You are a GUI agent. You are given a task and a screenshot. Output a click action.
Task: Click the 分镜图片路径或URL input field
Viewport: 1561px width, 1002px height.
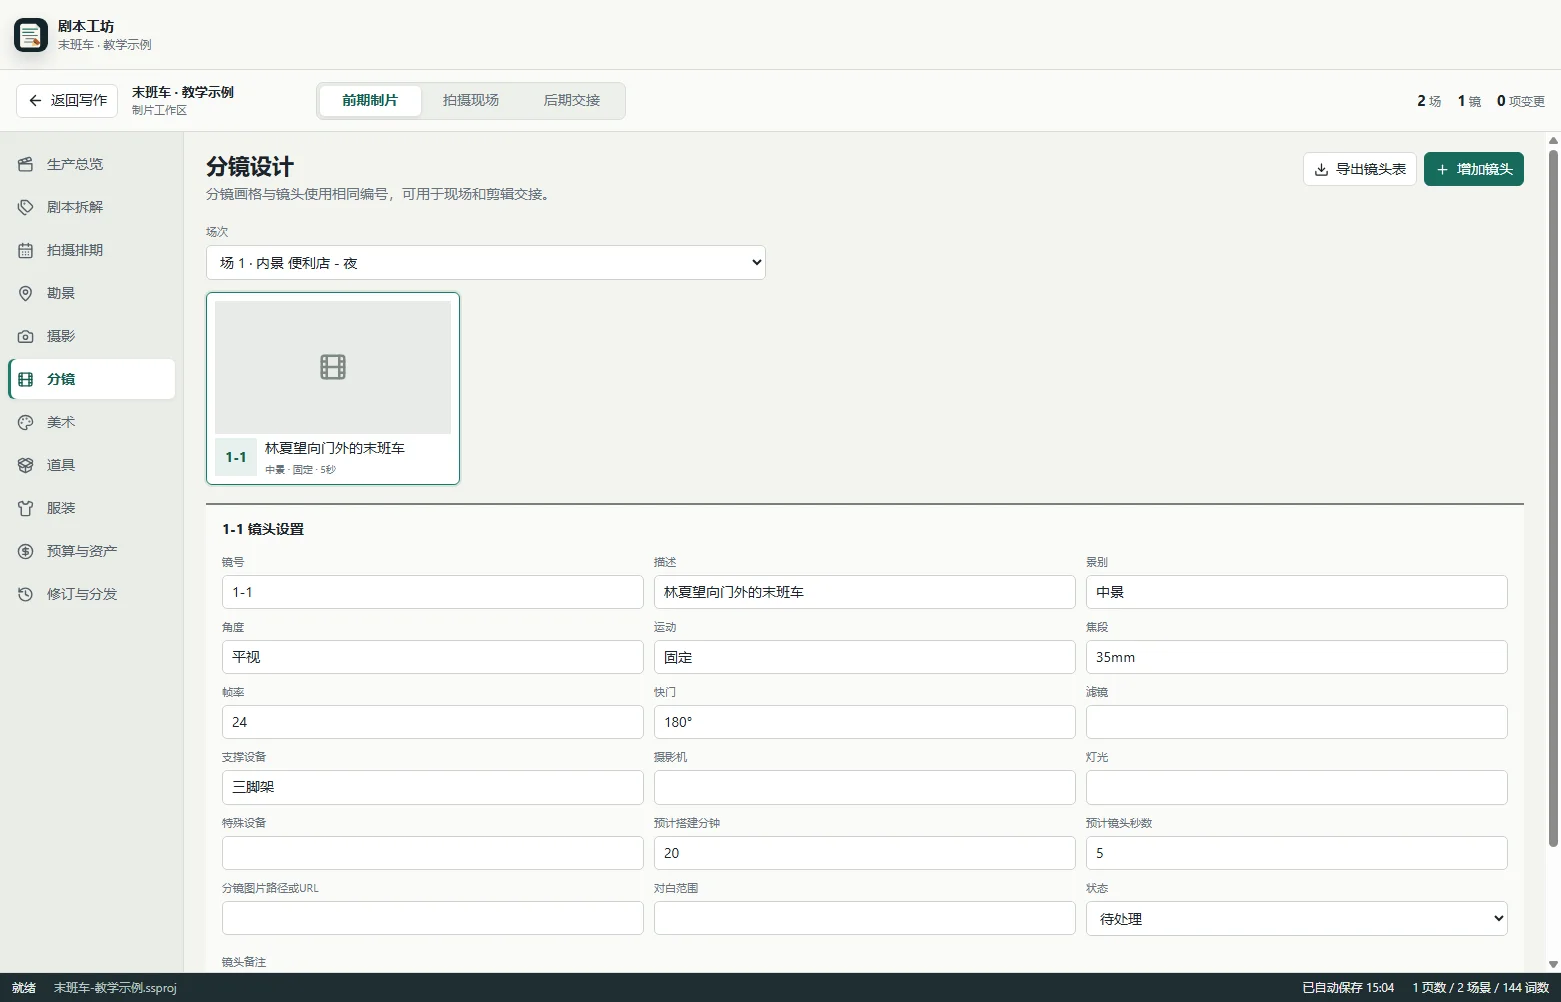coord(433,918)
